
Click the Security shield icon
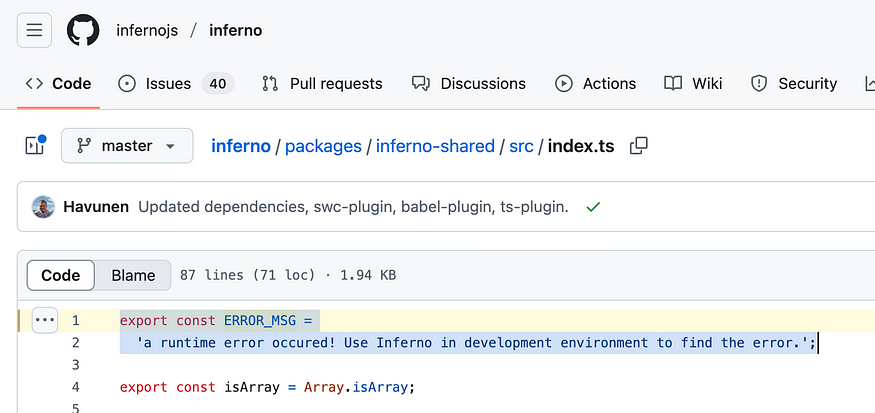(759, 84)
